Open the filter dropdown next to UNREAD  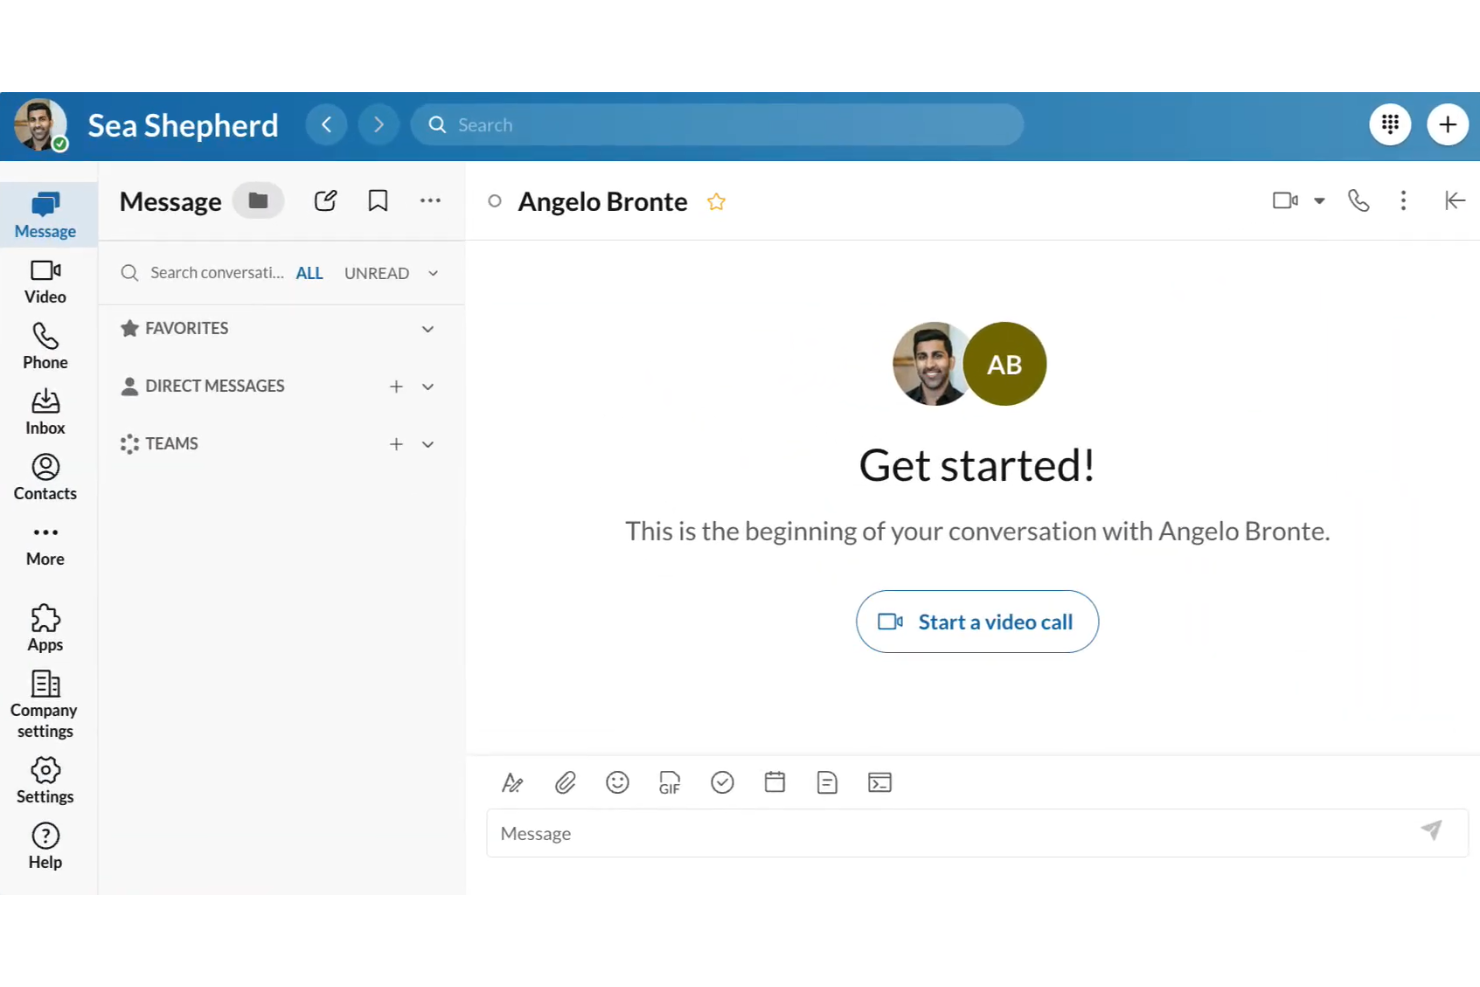pos(433,273)
